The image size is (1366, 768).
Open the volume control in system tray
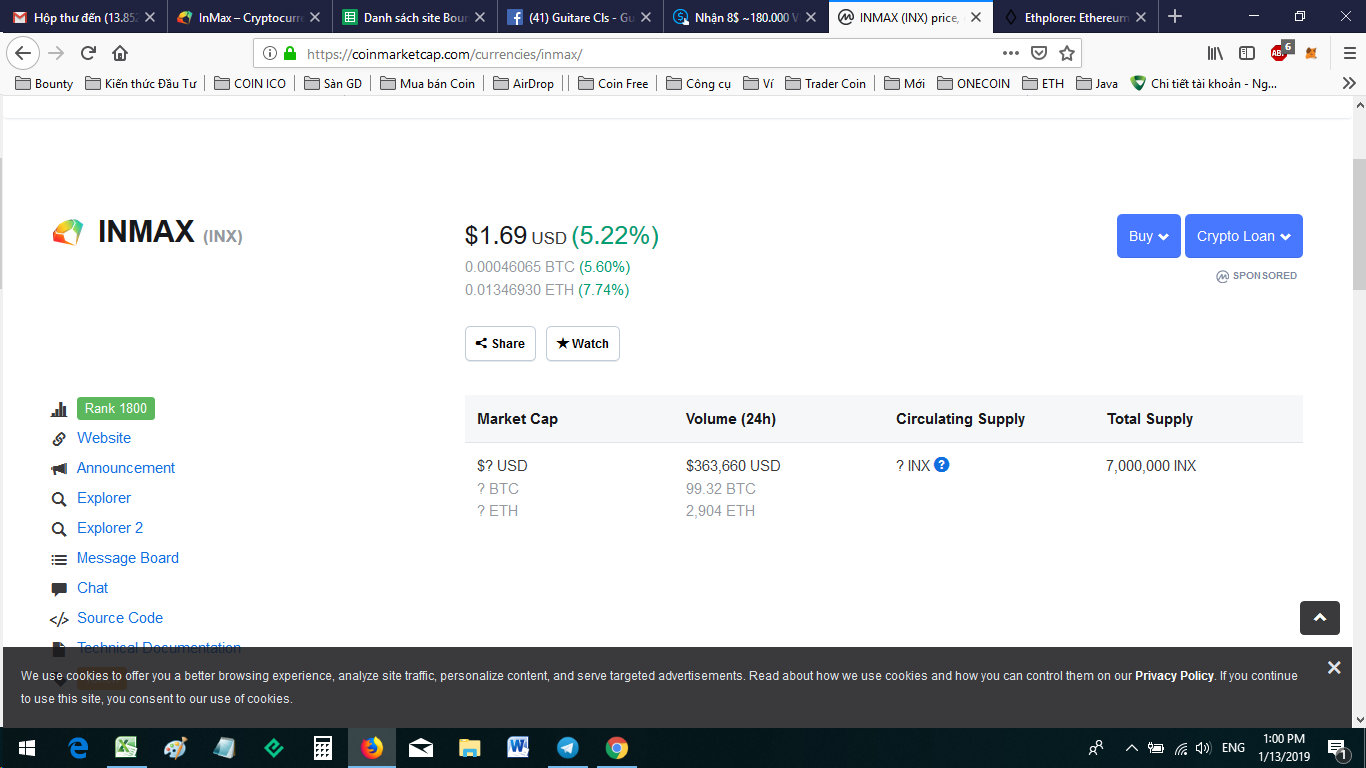coord(1203,748)
